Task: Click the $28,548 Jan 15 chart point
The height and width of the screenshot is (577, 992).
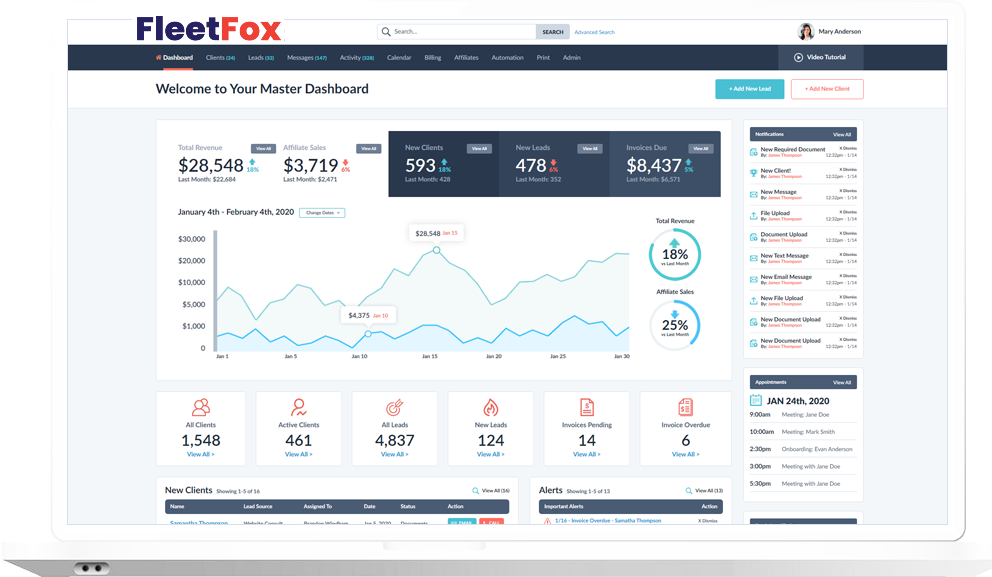Action: (x=437, y=251)
